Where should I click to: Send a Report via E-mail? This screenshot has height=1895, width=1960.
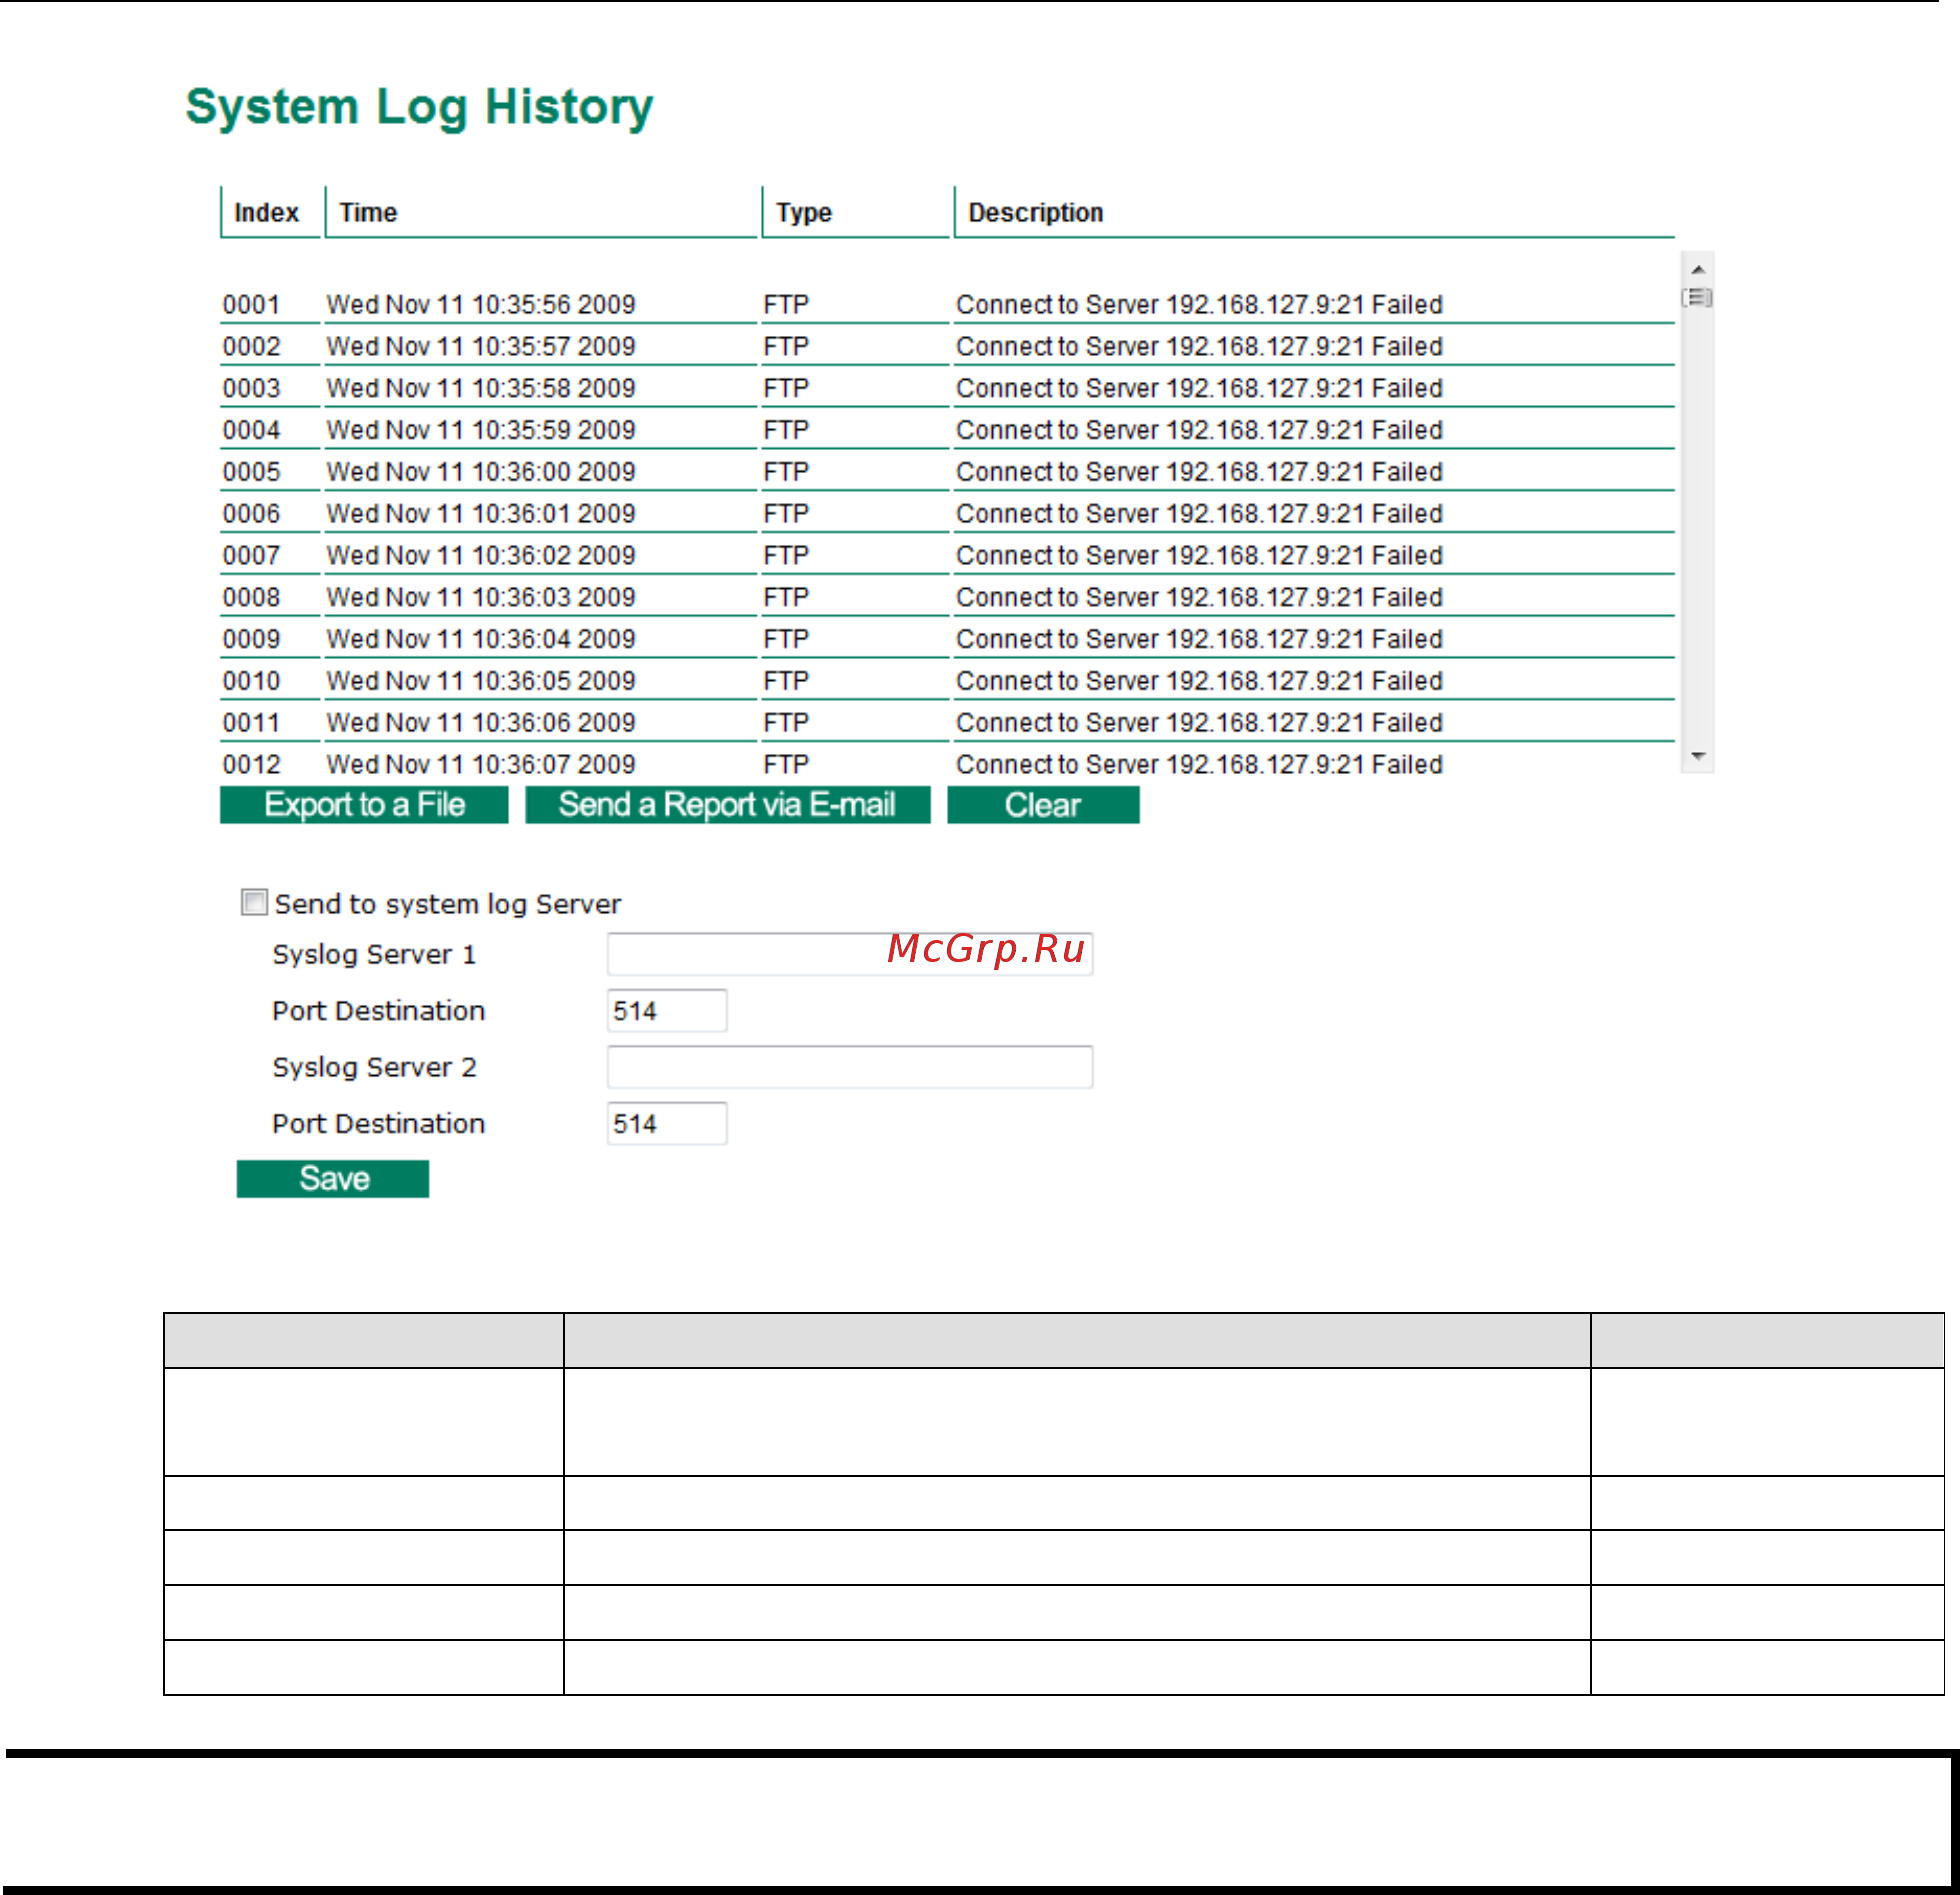(728, 805)
